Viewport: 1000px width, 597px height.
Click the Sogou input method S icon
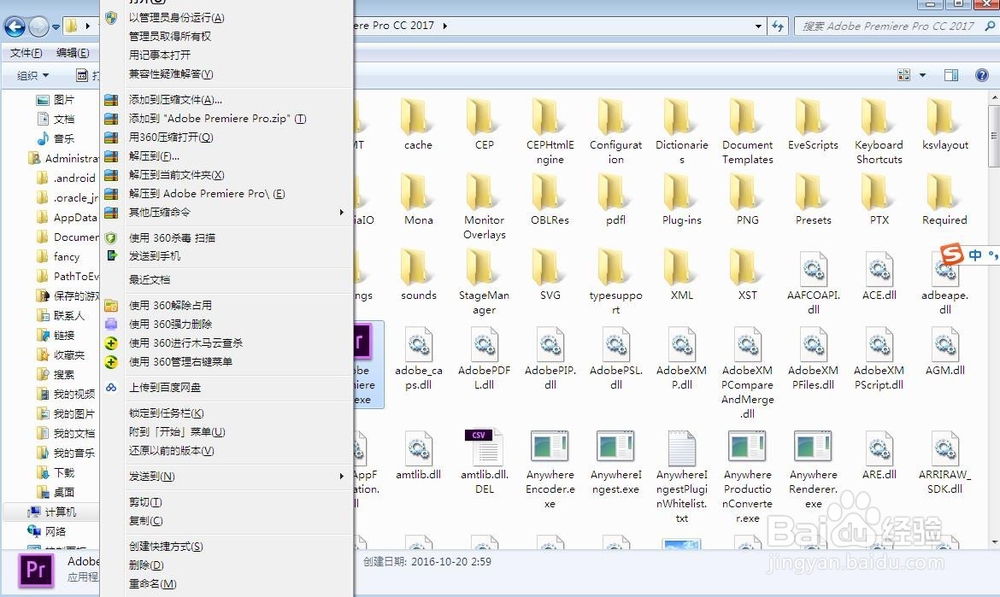click(952, 255)
